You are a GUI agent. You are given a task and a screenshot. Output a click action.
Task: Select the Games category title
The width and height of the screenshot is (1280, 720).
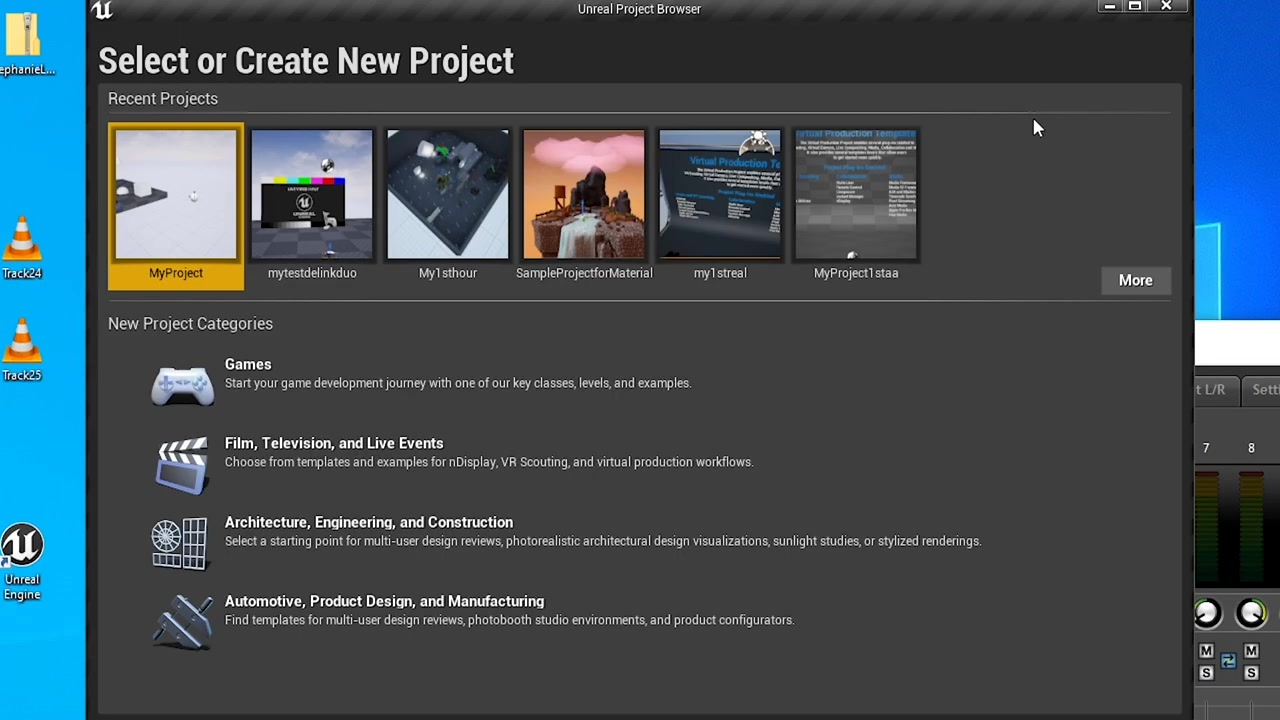248,364
